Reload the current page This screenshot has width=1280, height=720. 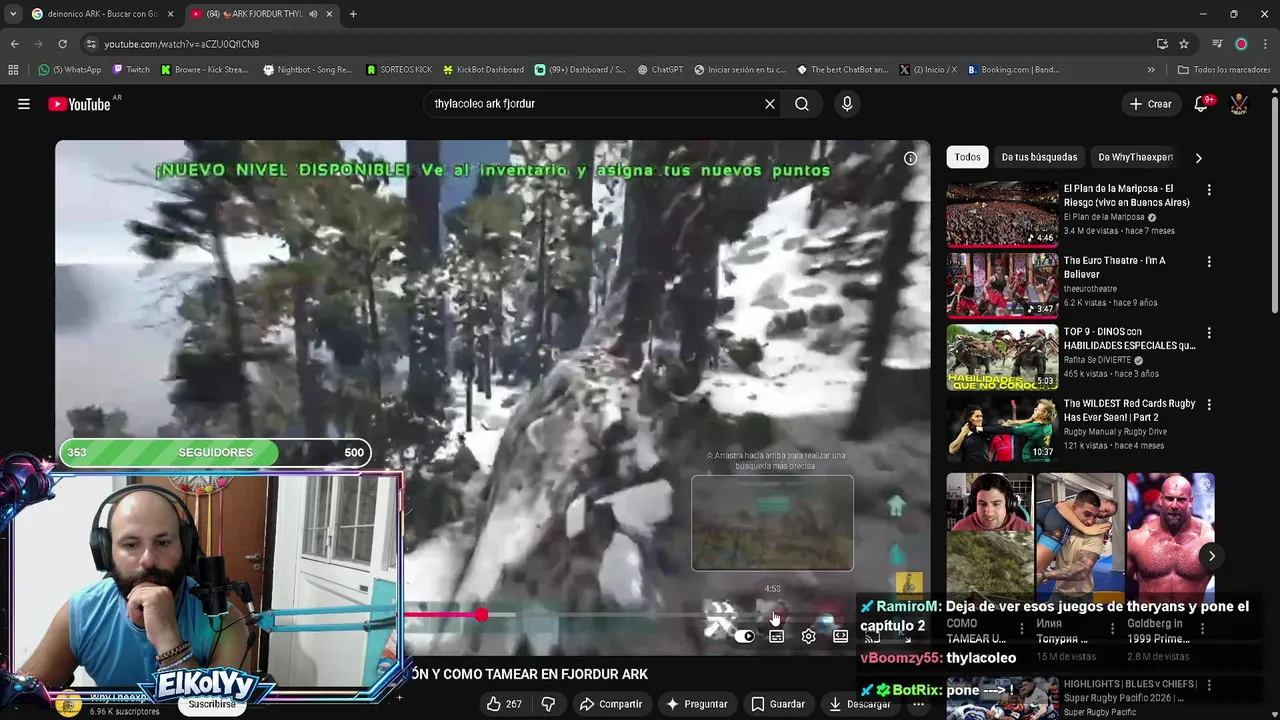click(x=62, y=44)
